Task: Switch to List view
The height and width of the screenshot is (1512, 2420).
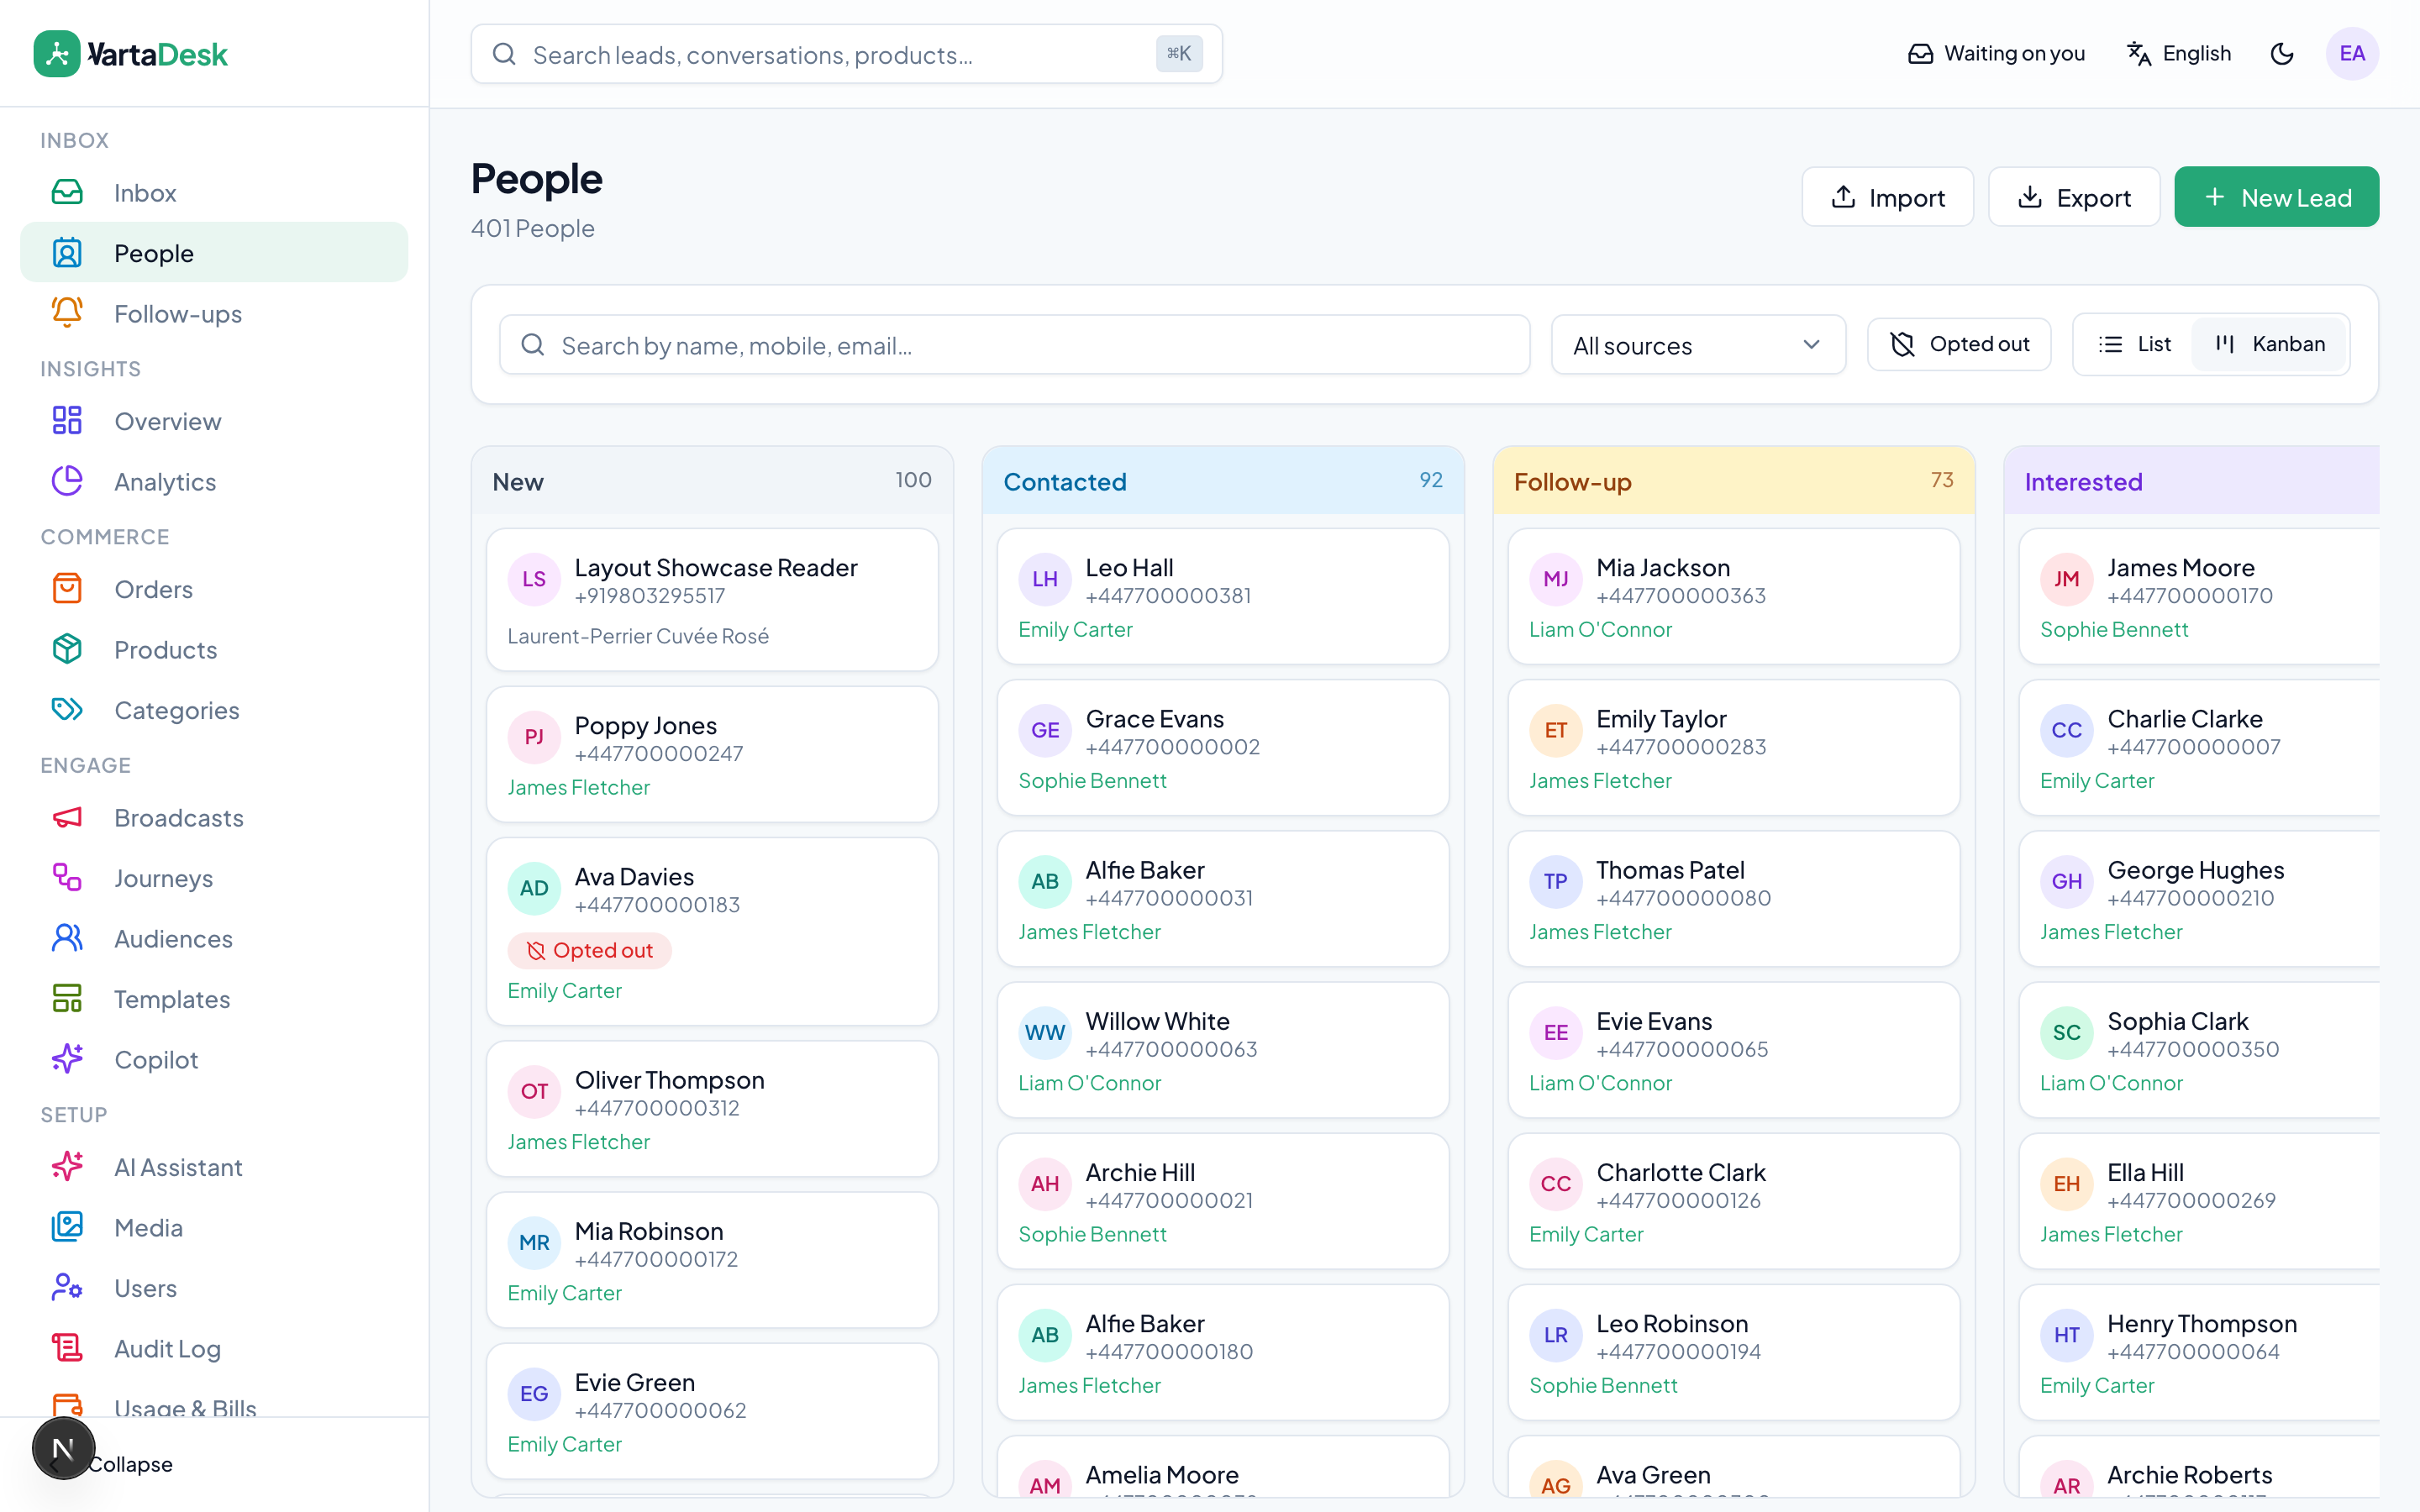Action: (2134, 344)
